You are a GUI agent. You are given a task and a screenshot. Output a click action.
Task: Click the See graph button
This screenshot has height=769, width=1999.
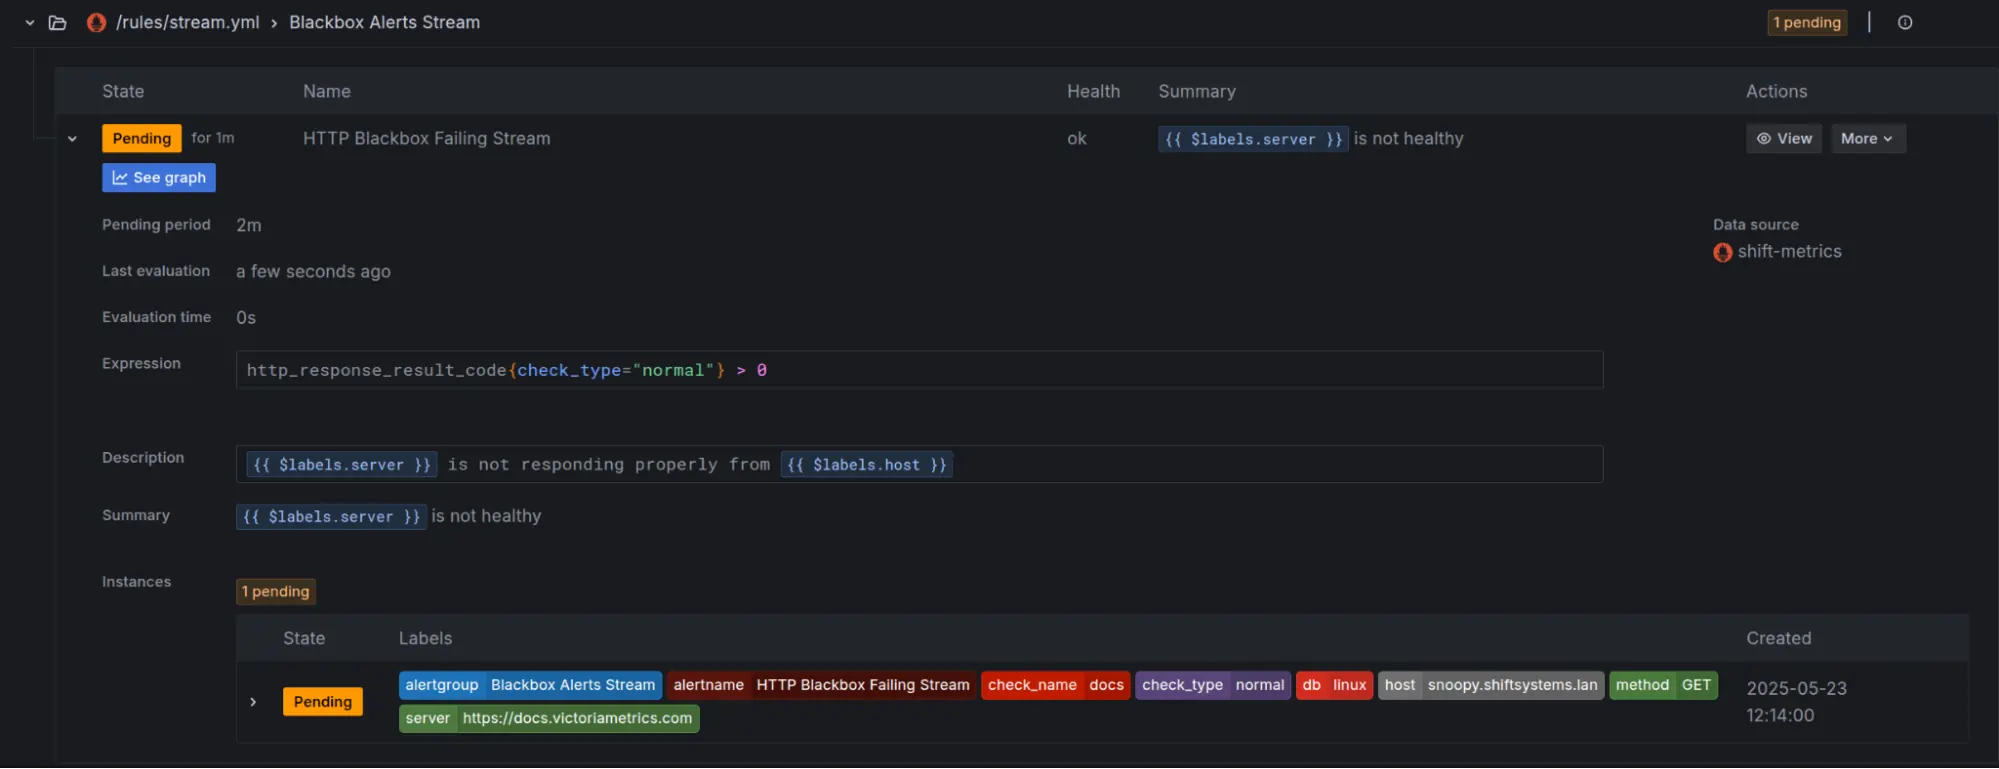(159, 177)
